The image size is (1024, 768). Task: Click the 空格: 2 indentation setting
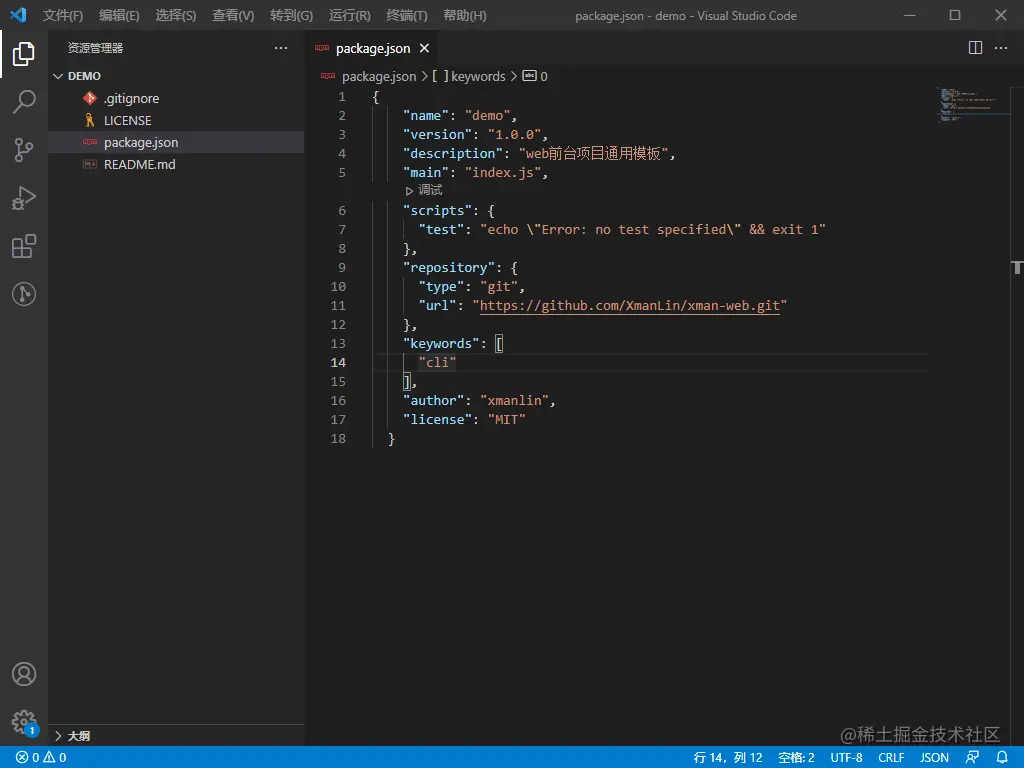(796, 757)
